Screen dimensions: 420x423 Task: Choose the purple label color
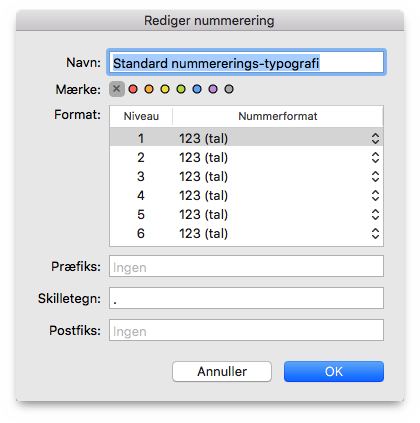tap(213, 89)
